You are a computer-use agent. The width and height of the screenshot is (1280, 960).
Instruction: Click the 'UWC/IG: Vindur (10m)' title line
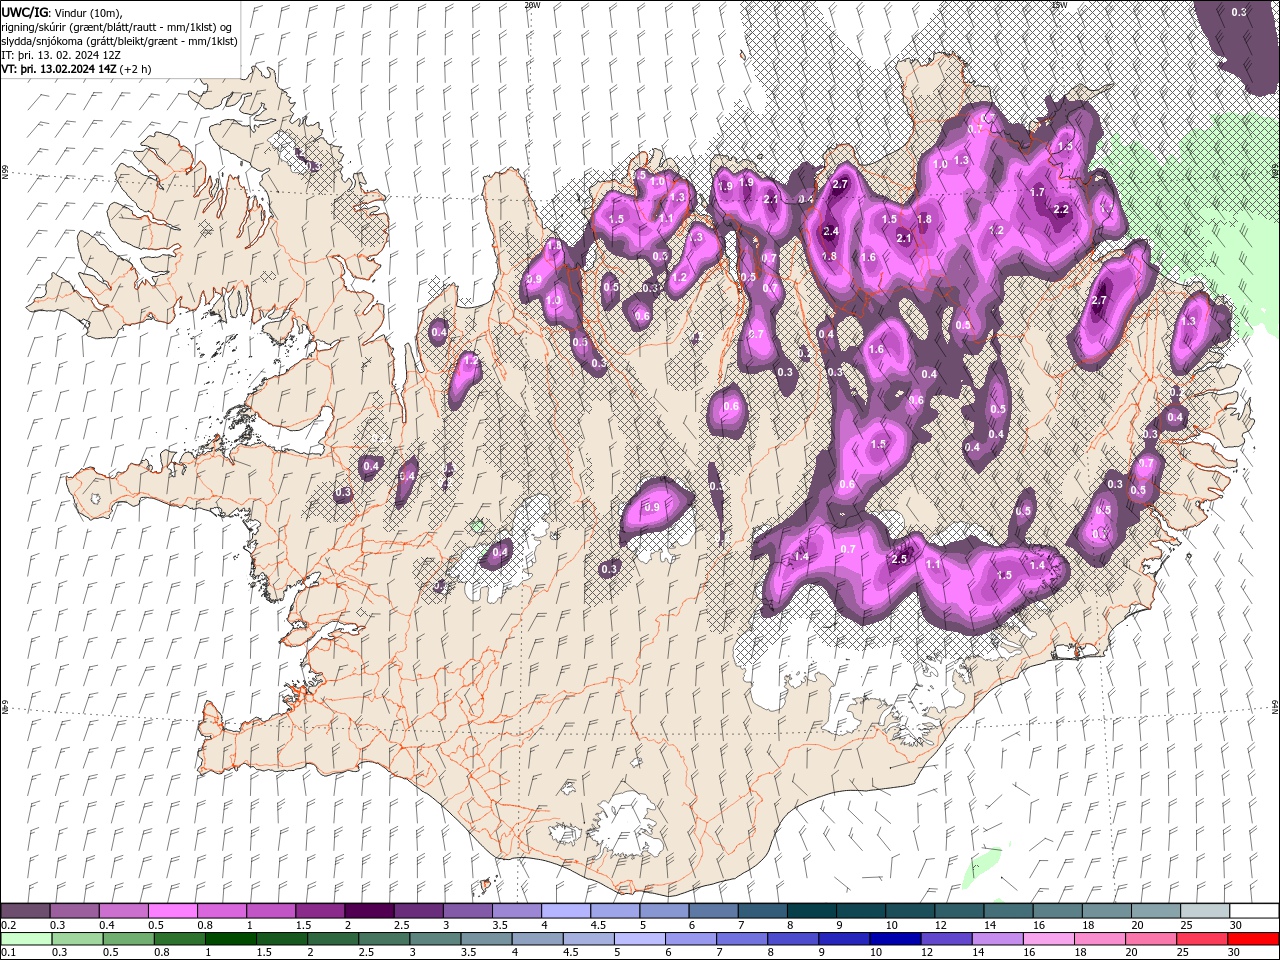[x=61, y=12]
